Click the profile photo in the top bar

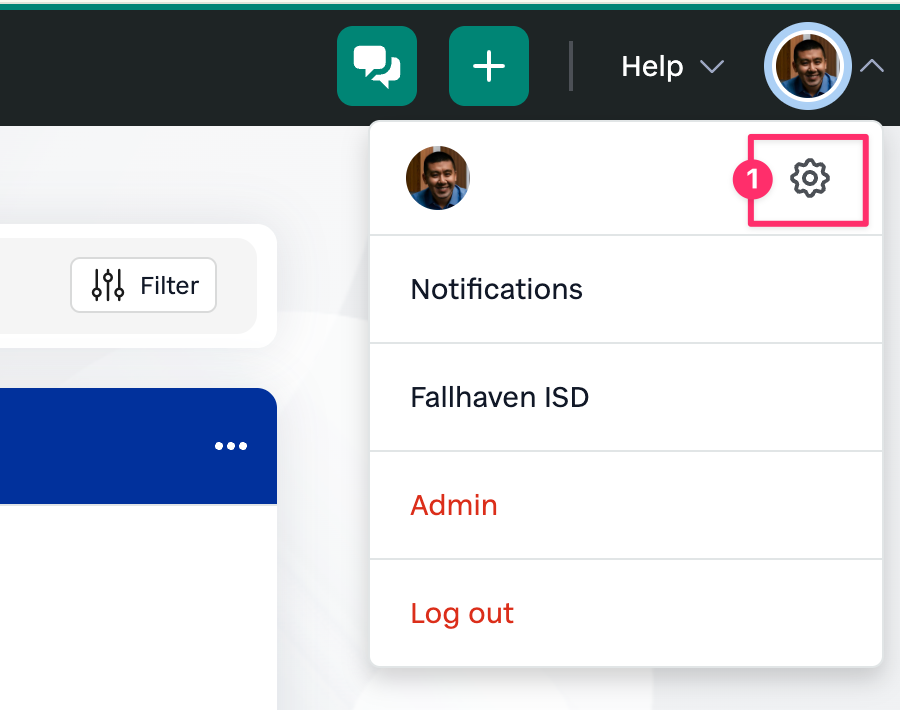[807, 66]
